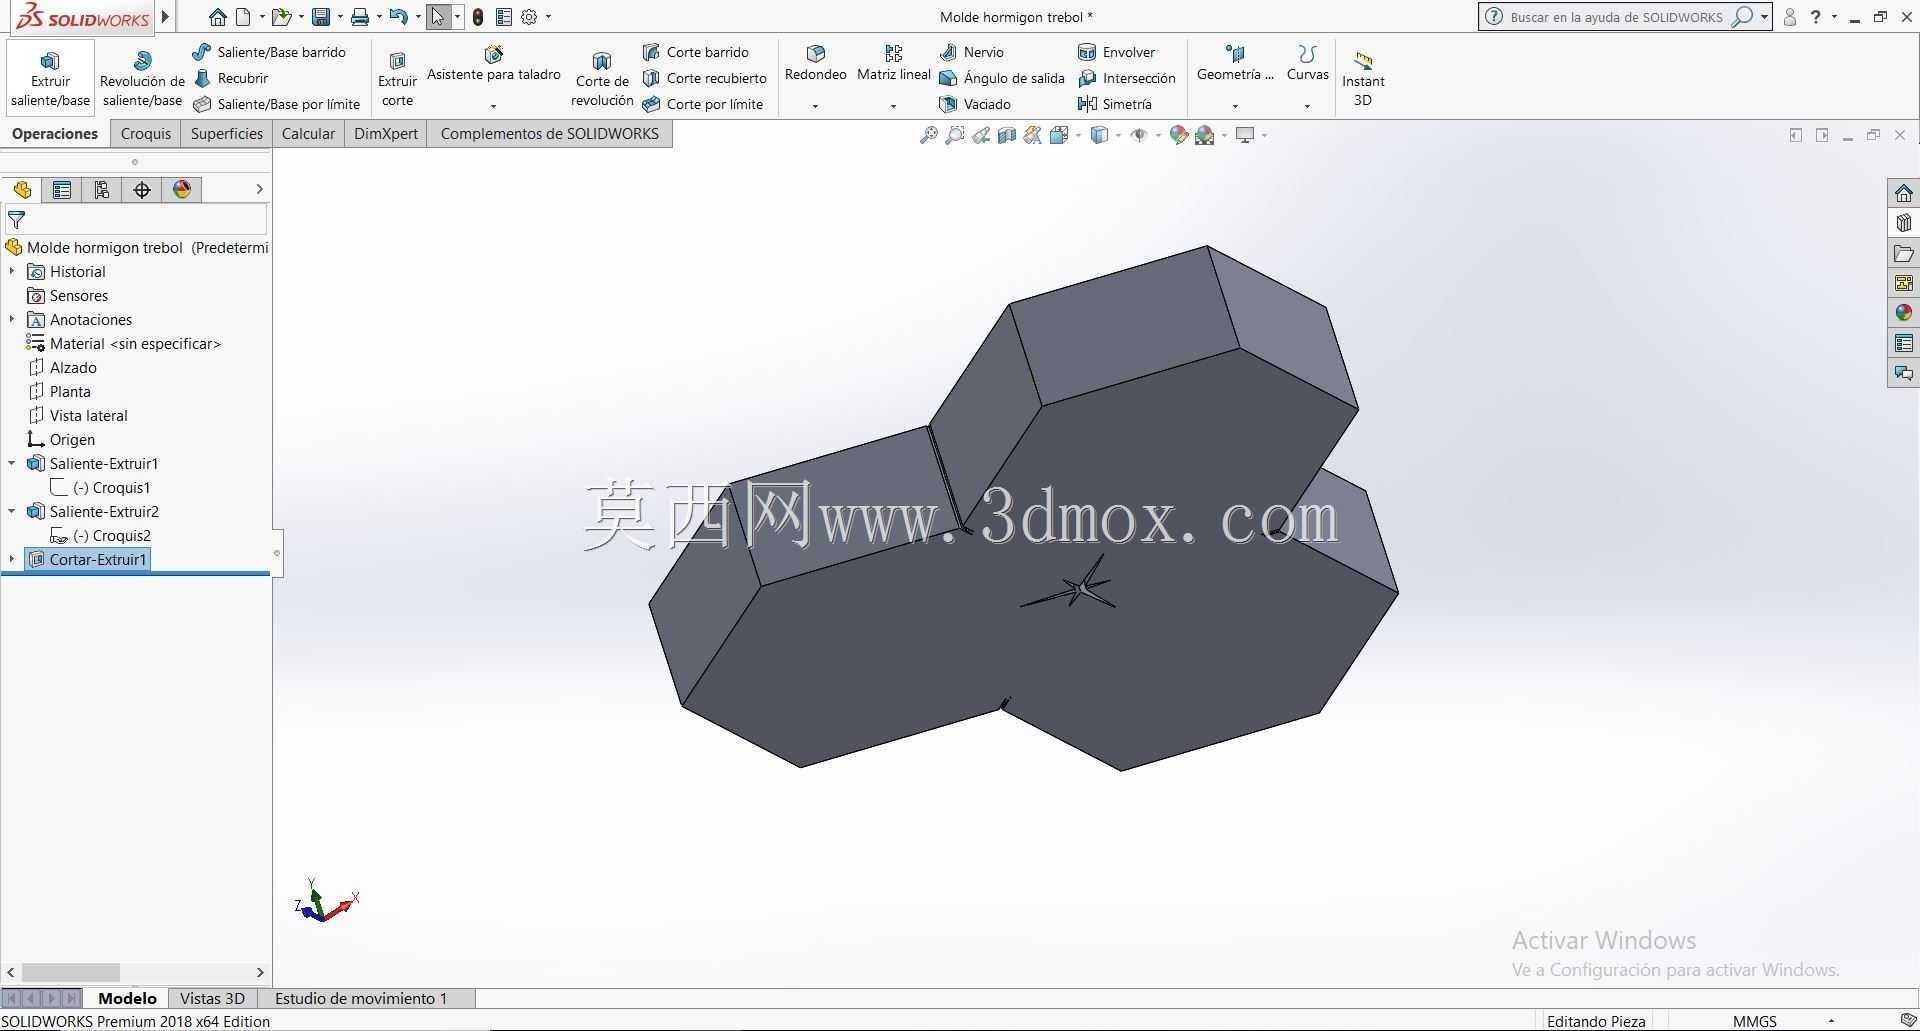Toggle the Select cursor tool
This screenshot has height=1031, width=1920.
coord(438,17)
